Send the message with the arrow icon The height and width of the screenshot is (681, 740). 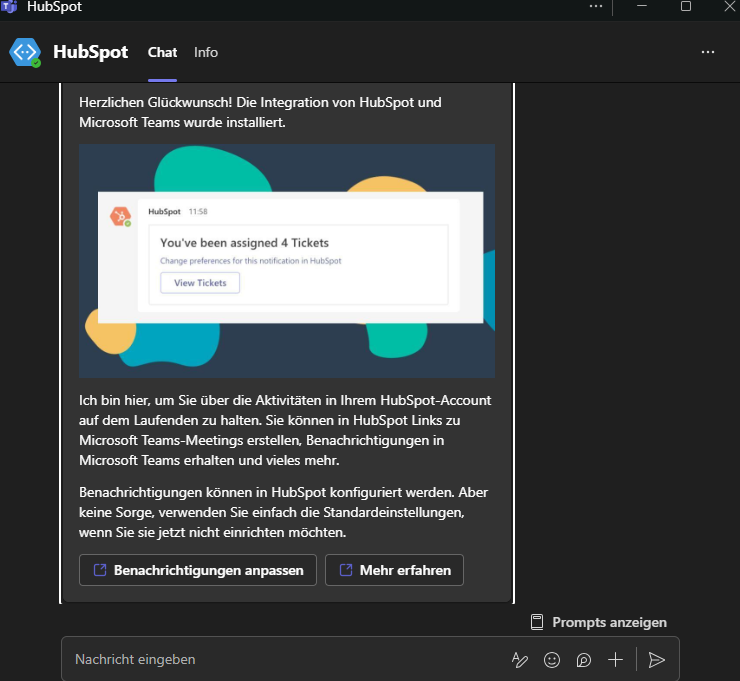tap(656, 660)
